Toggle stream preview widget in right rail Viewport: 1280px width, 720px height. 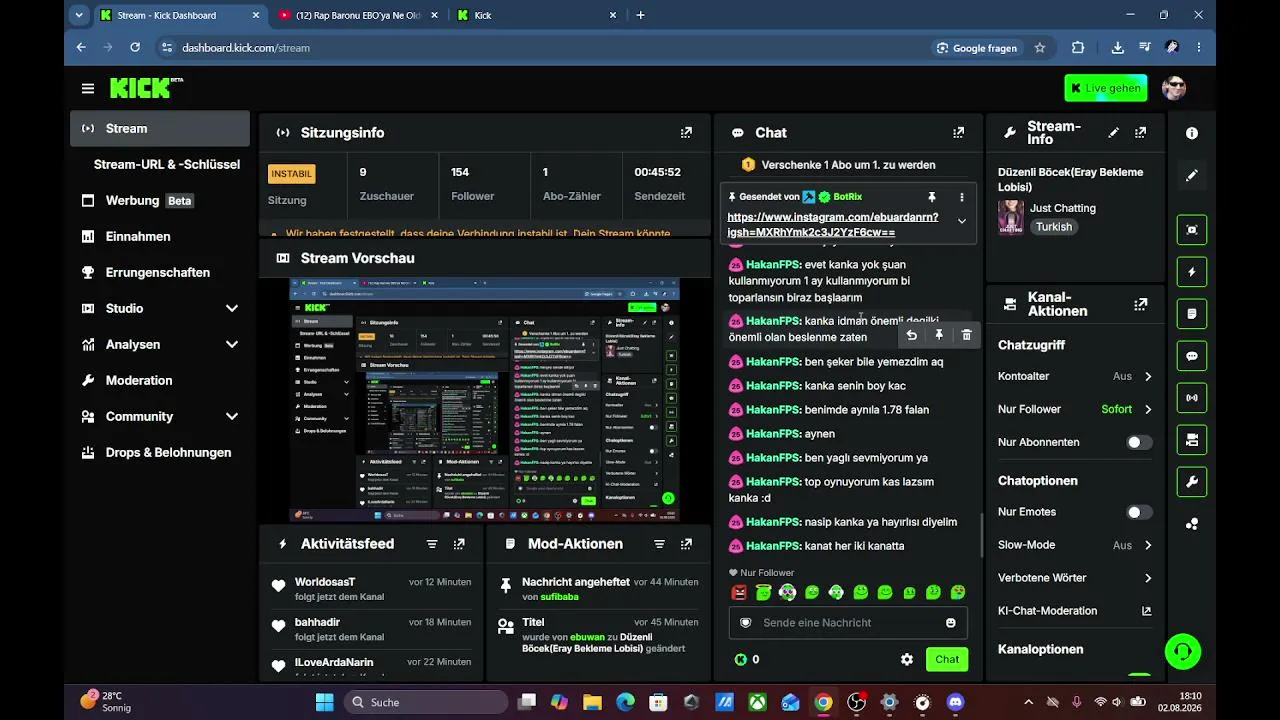1192,230
